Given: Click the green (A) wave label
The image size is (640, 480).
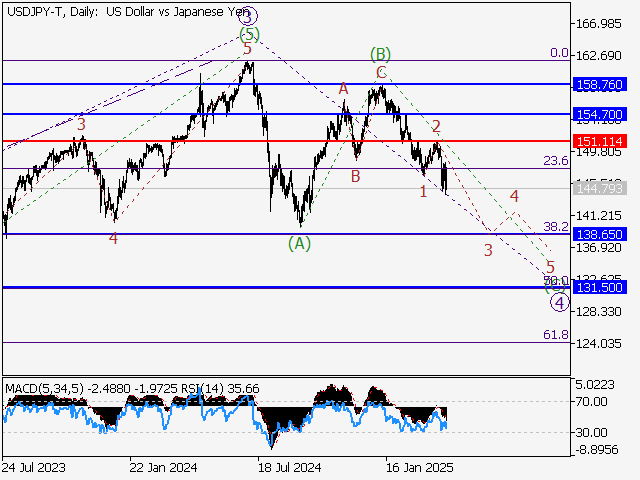Looking at the screenshot, I should tap(299, 243).
